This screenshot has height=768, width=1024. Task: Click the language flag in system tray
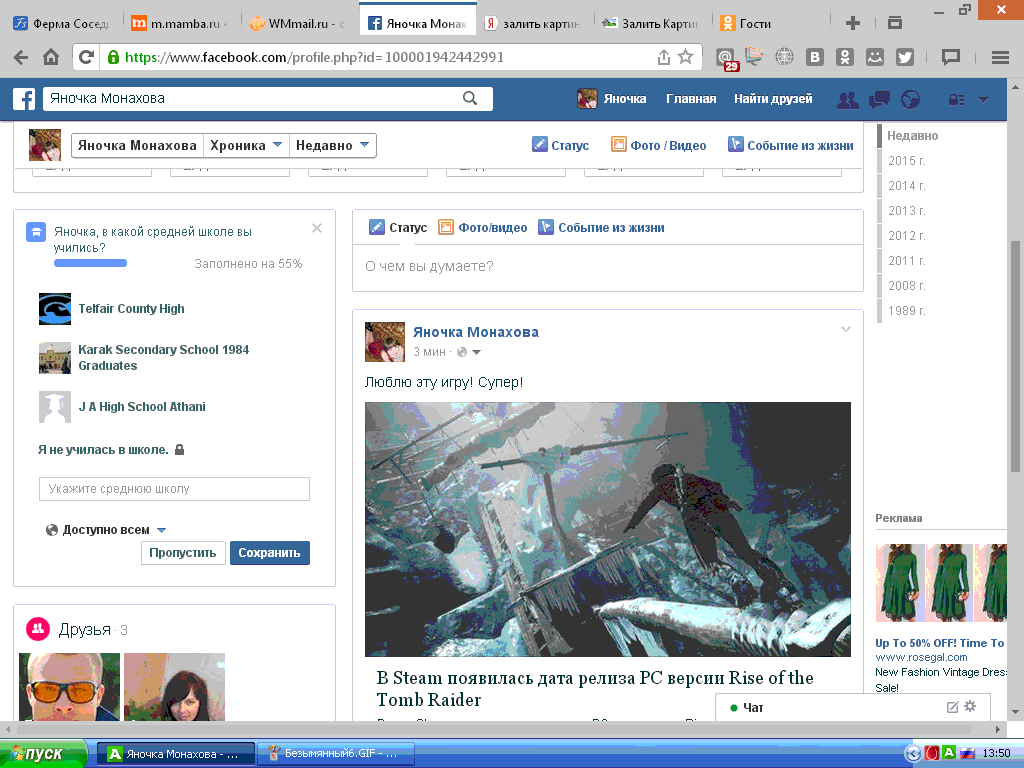point(967,753)
